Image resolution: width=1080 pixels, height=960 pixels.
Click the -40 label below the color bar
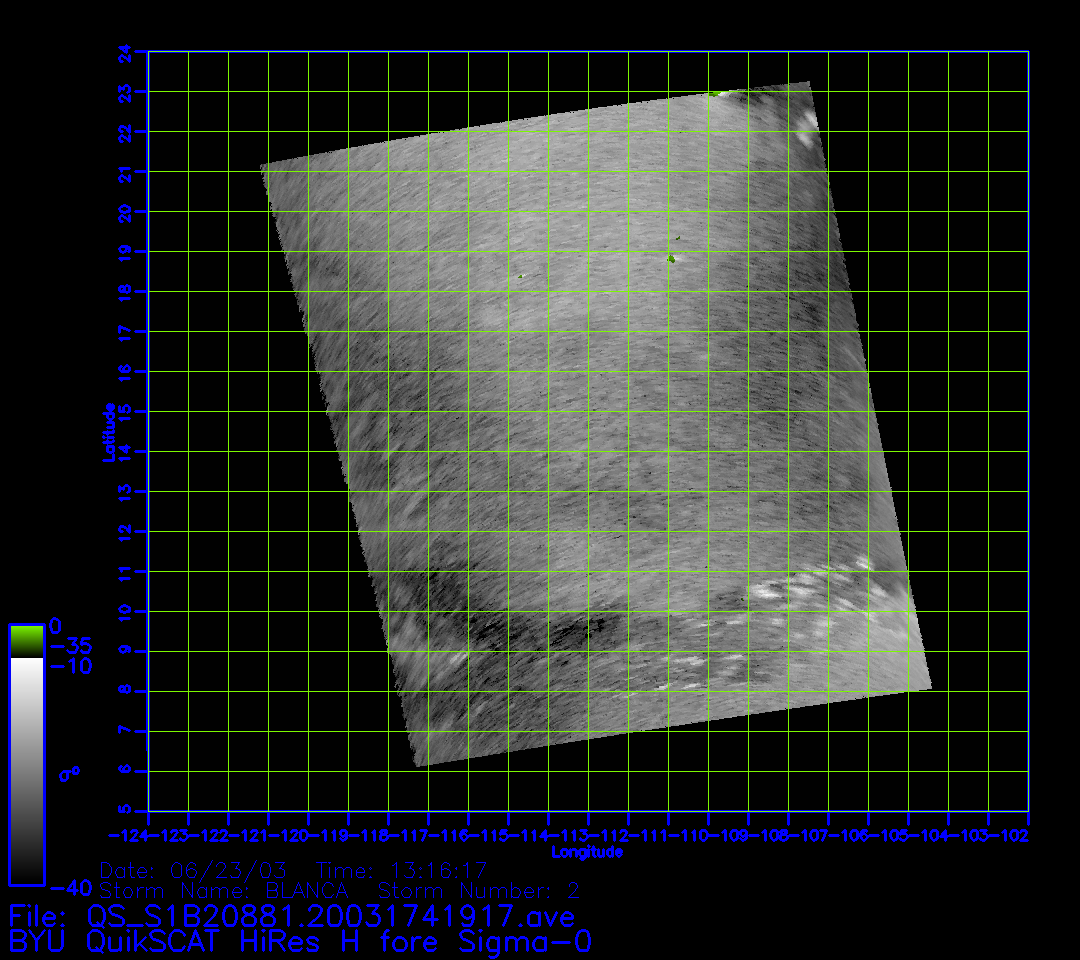coord(70,888)
